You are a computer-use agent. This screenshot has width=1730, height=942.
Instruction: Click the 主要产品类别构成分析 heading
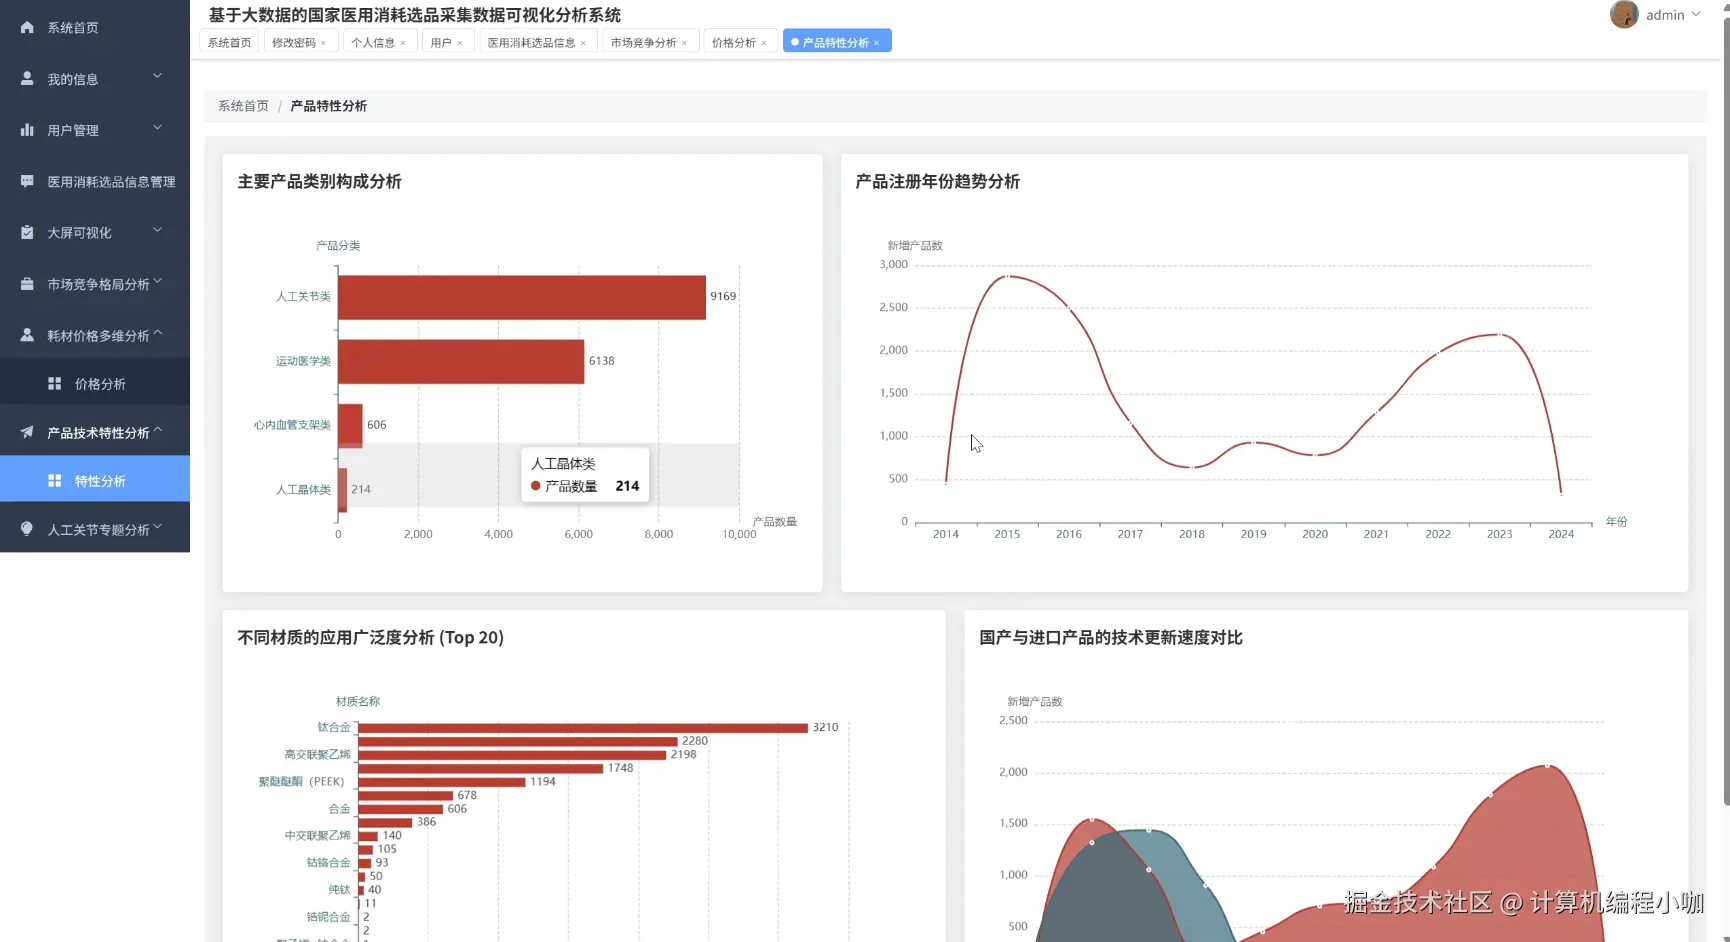[x=319, y=182]
